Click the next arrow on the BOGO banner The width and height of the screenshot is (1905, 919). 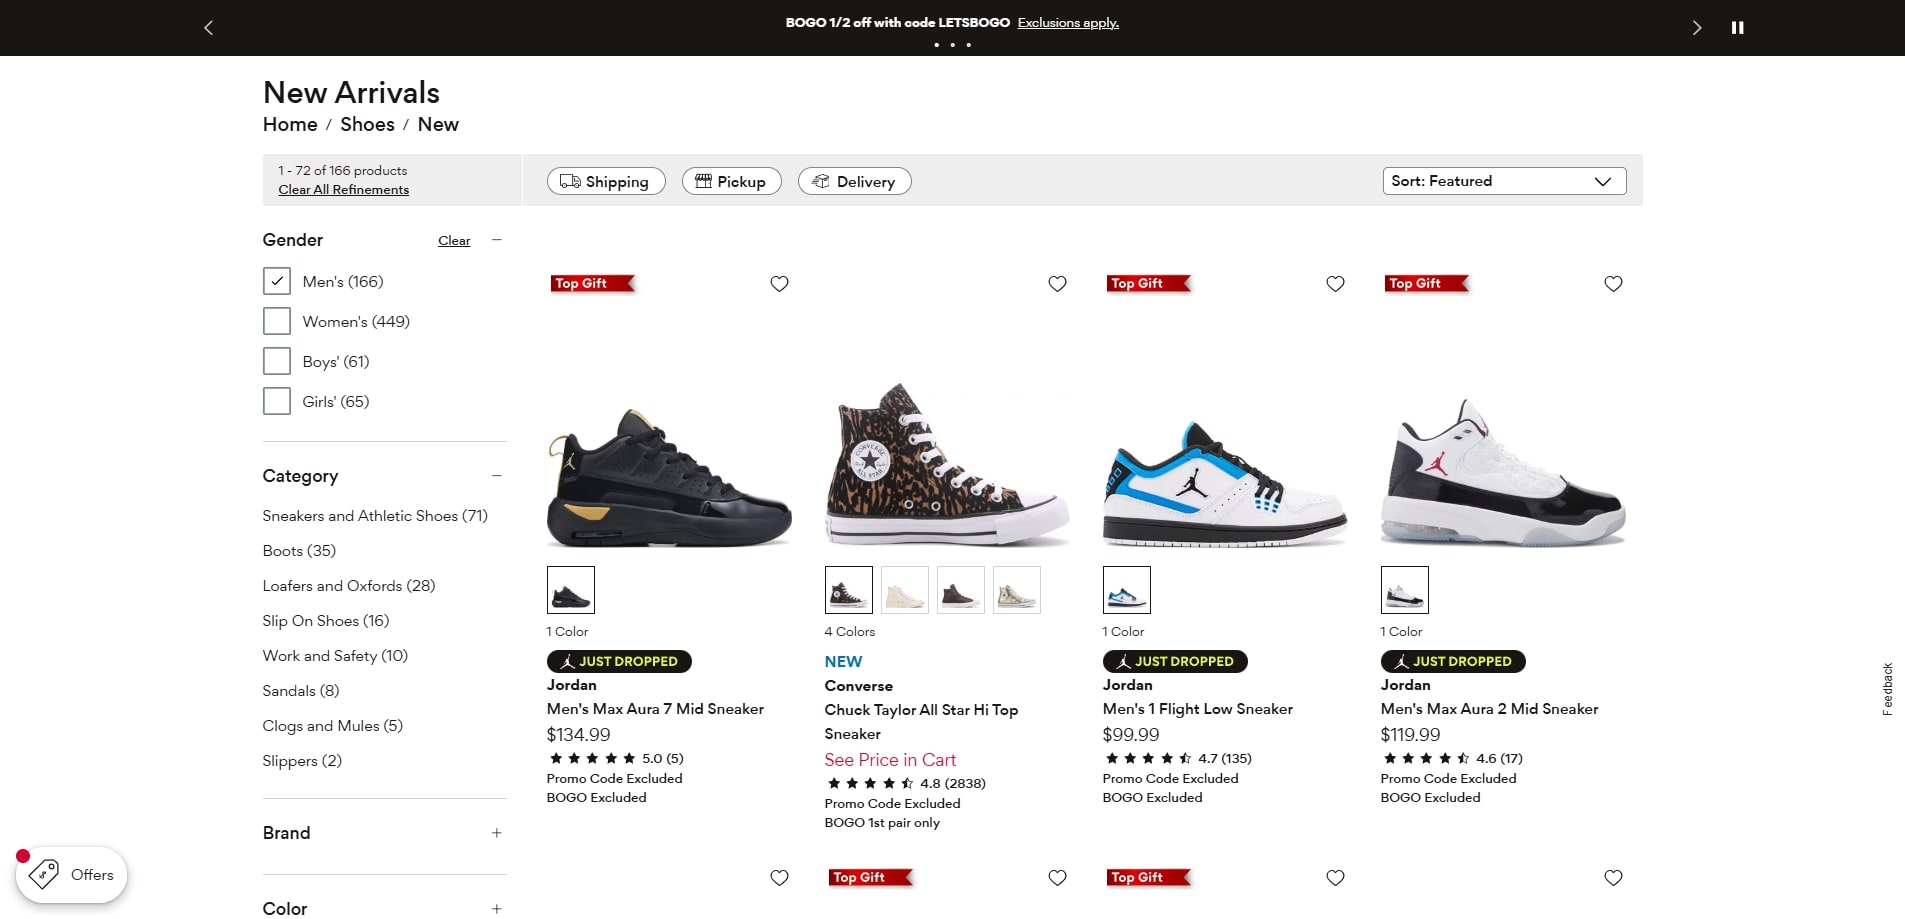tap(1696, 27)
